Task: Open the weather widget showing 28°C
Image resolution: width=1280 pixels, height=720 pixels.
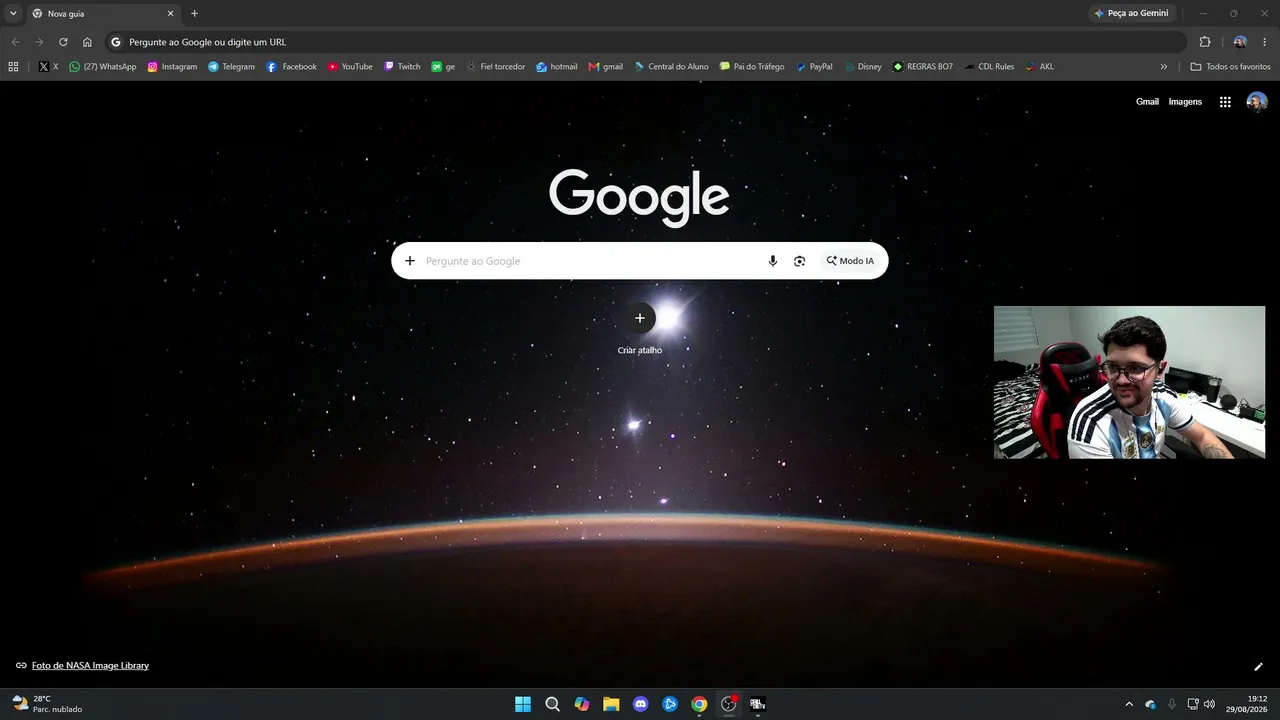Action: (x=47, y=704)
